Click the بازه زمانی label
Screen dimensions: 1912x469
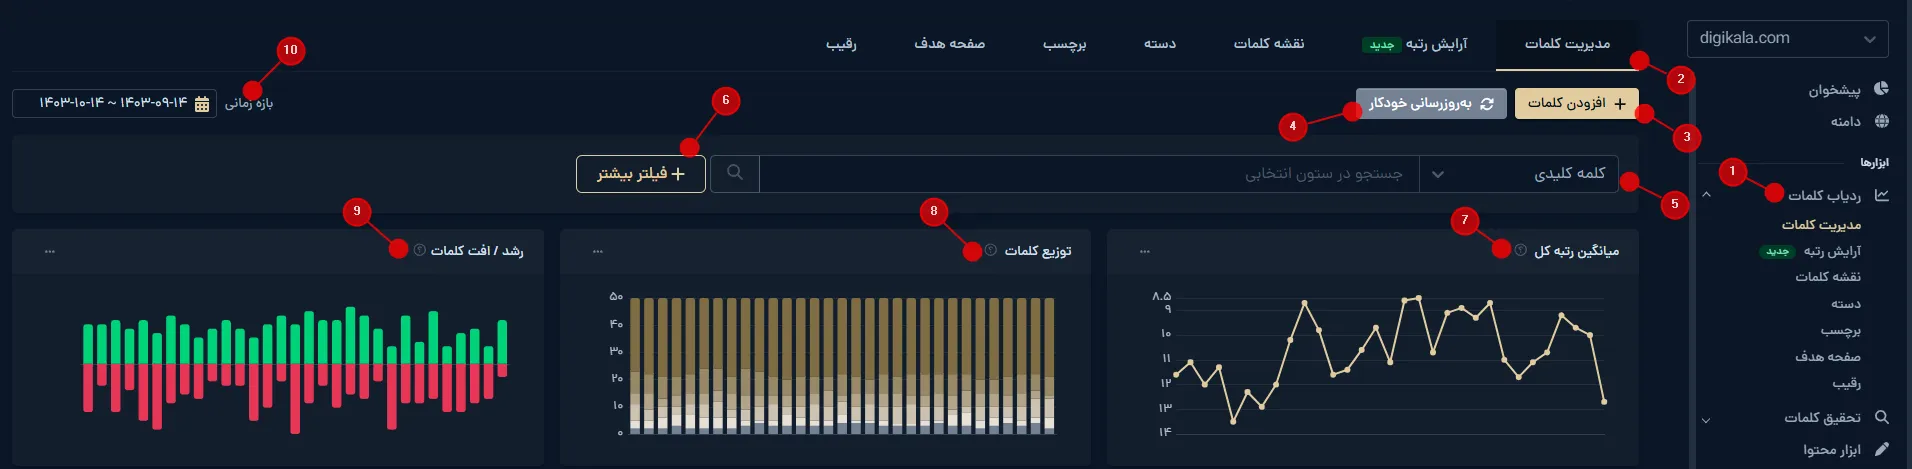[x=249, y=103]
